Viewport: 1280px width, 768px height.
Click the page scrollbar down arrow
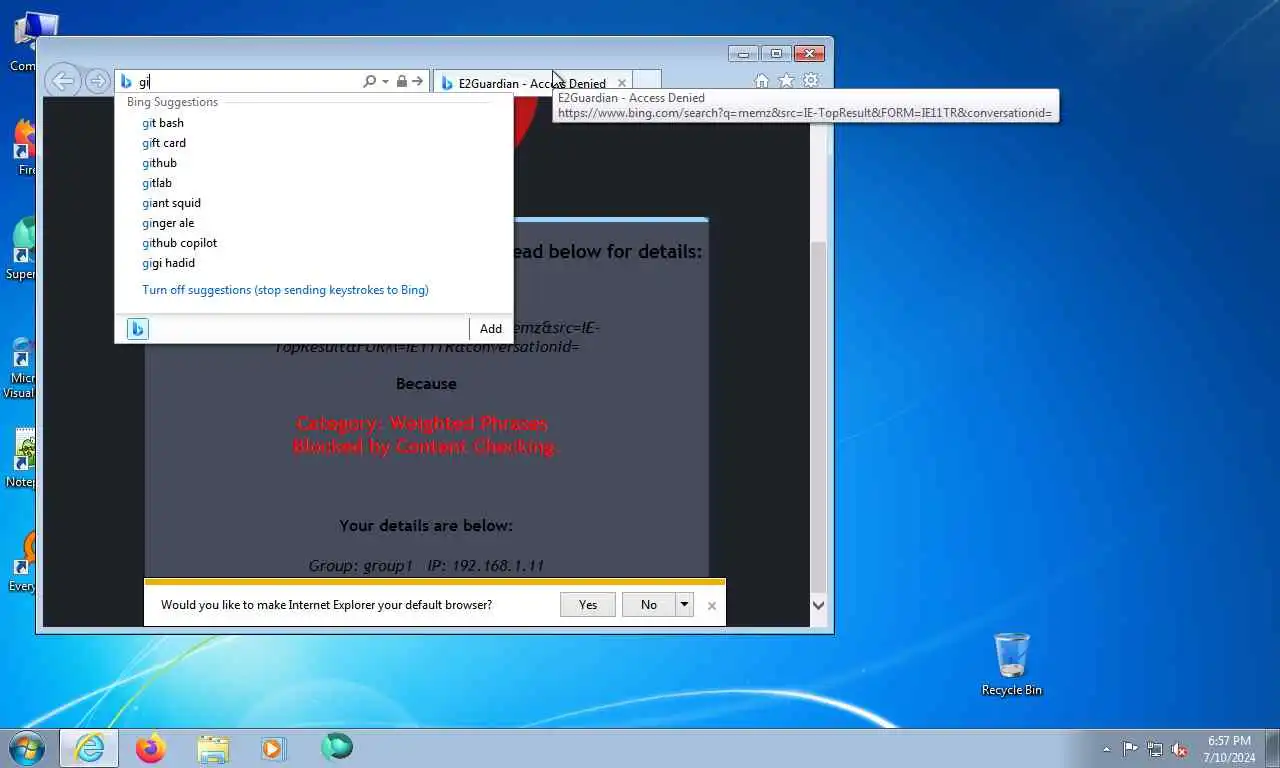(x=818, y=605)
